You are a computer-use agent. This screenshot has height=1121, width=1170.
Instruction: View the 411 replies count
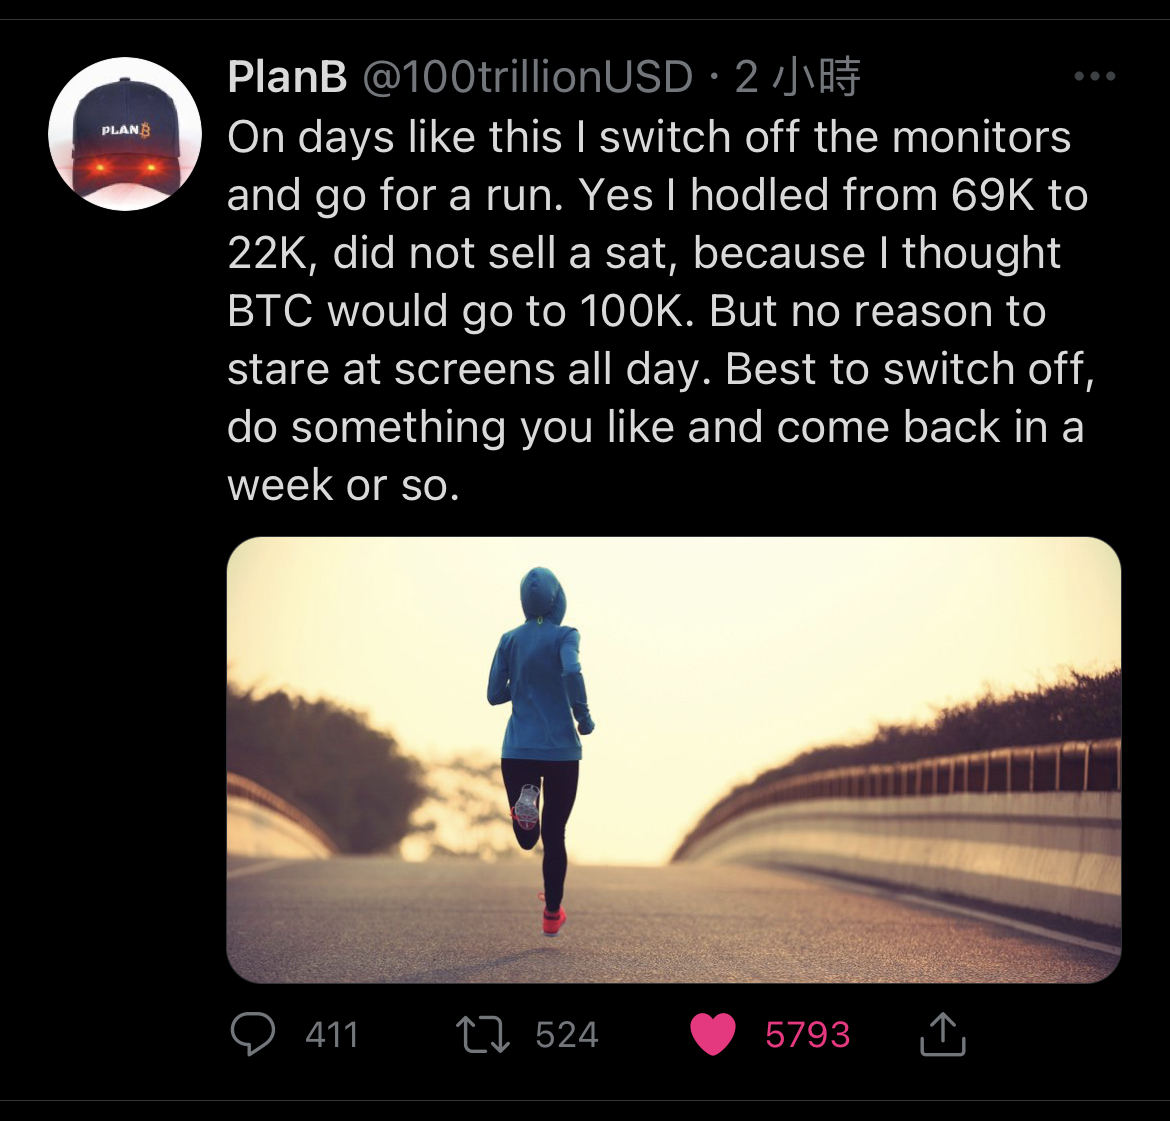(332, 1034)
